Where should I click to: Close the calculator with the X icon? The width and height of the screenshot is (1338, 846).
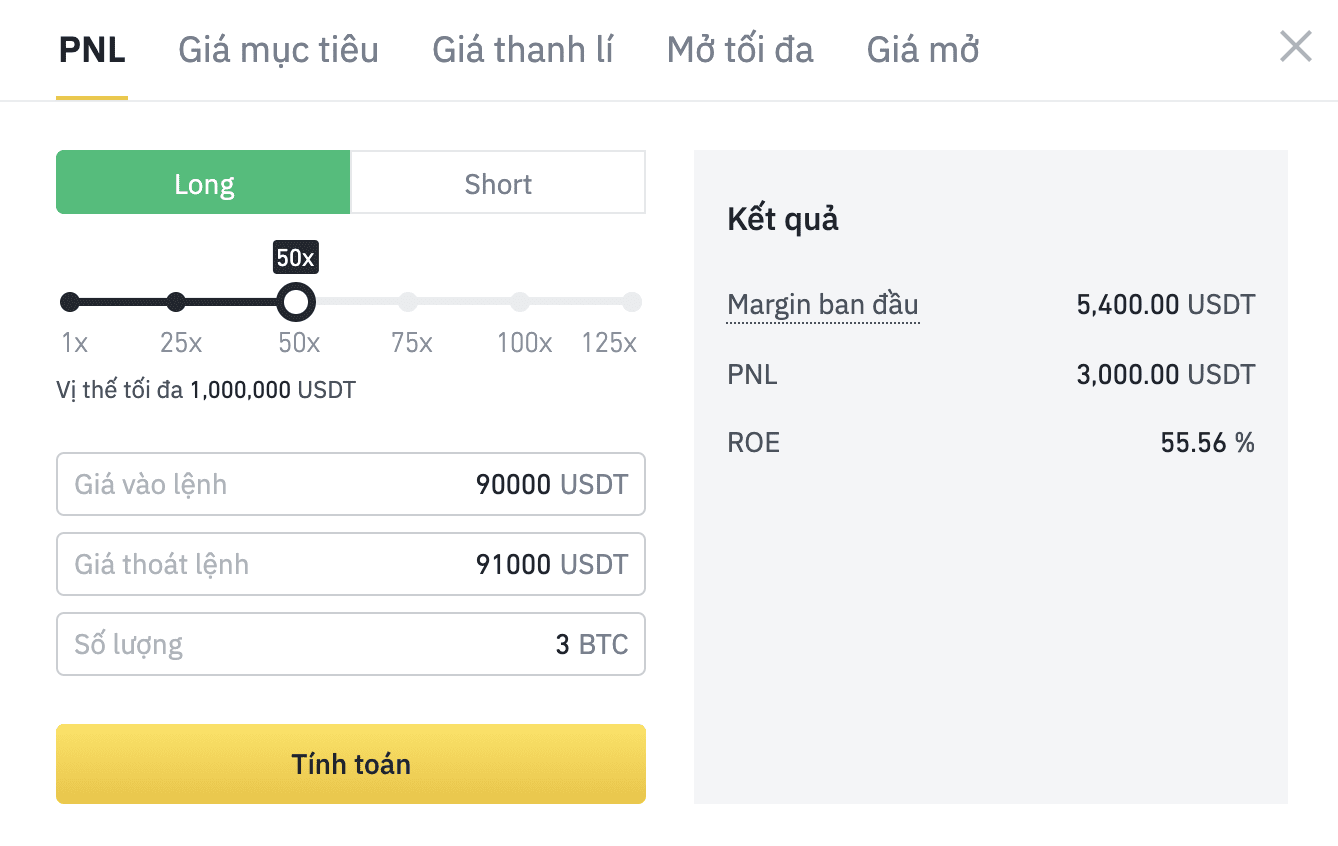point(1295,47)
